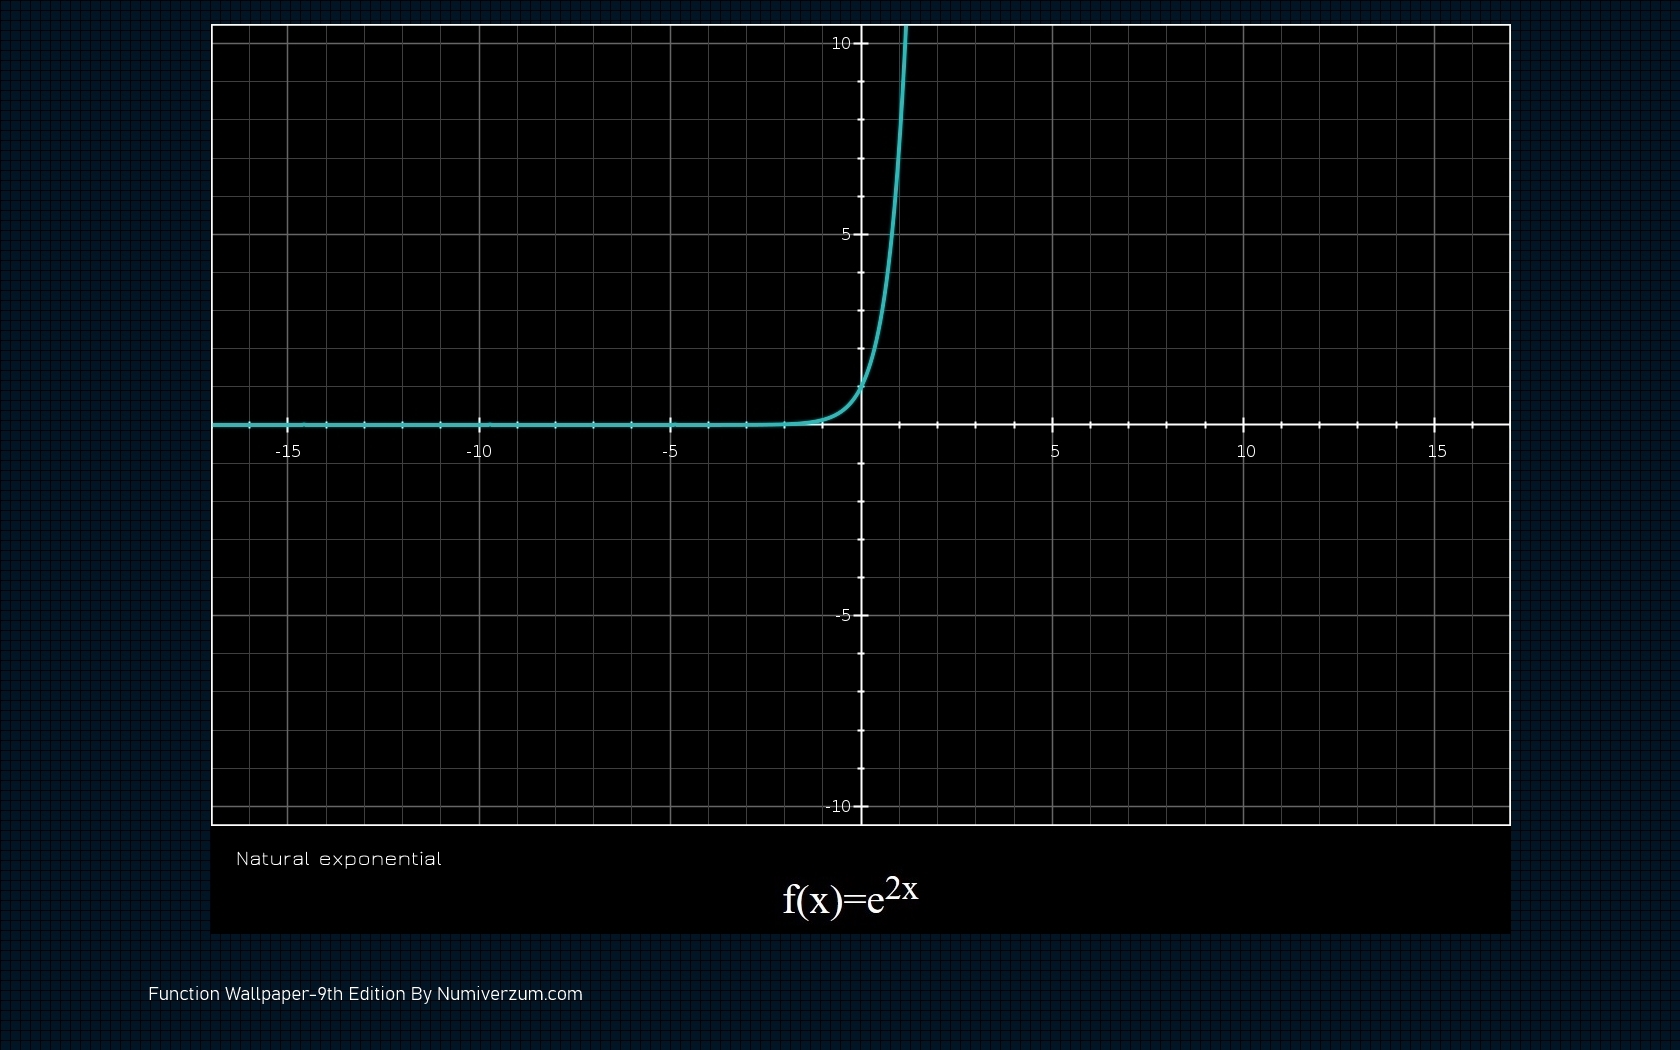Click the positive x-axis label 5
The width and height of the screenshot is (1680, 1050).
coord(1055,451)
